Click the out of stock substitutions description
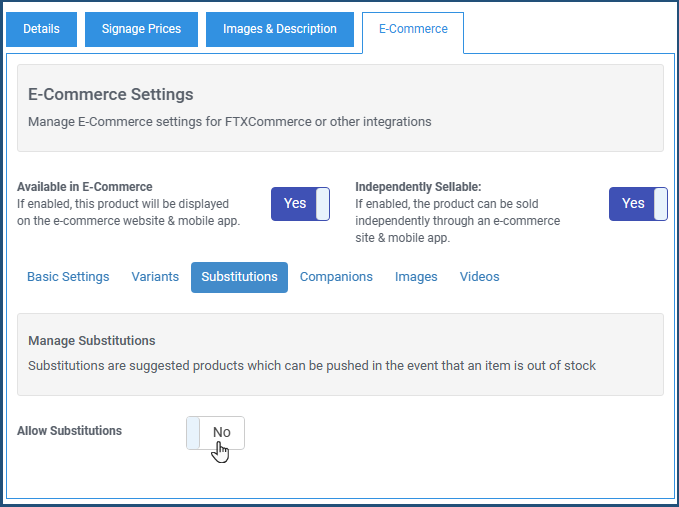Viewport: 679px width, 507px height. [312, 366]
